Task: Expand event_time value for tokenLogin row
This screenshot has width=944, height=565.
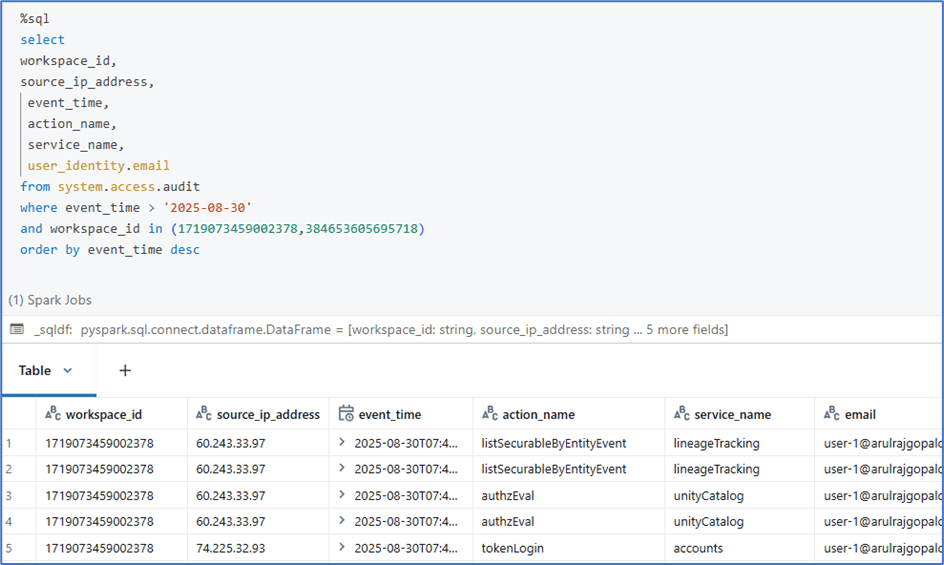Action: [x=342, y=548]
